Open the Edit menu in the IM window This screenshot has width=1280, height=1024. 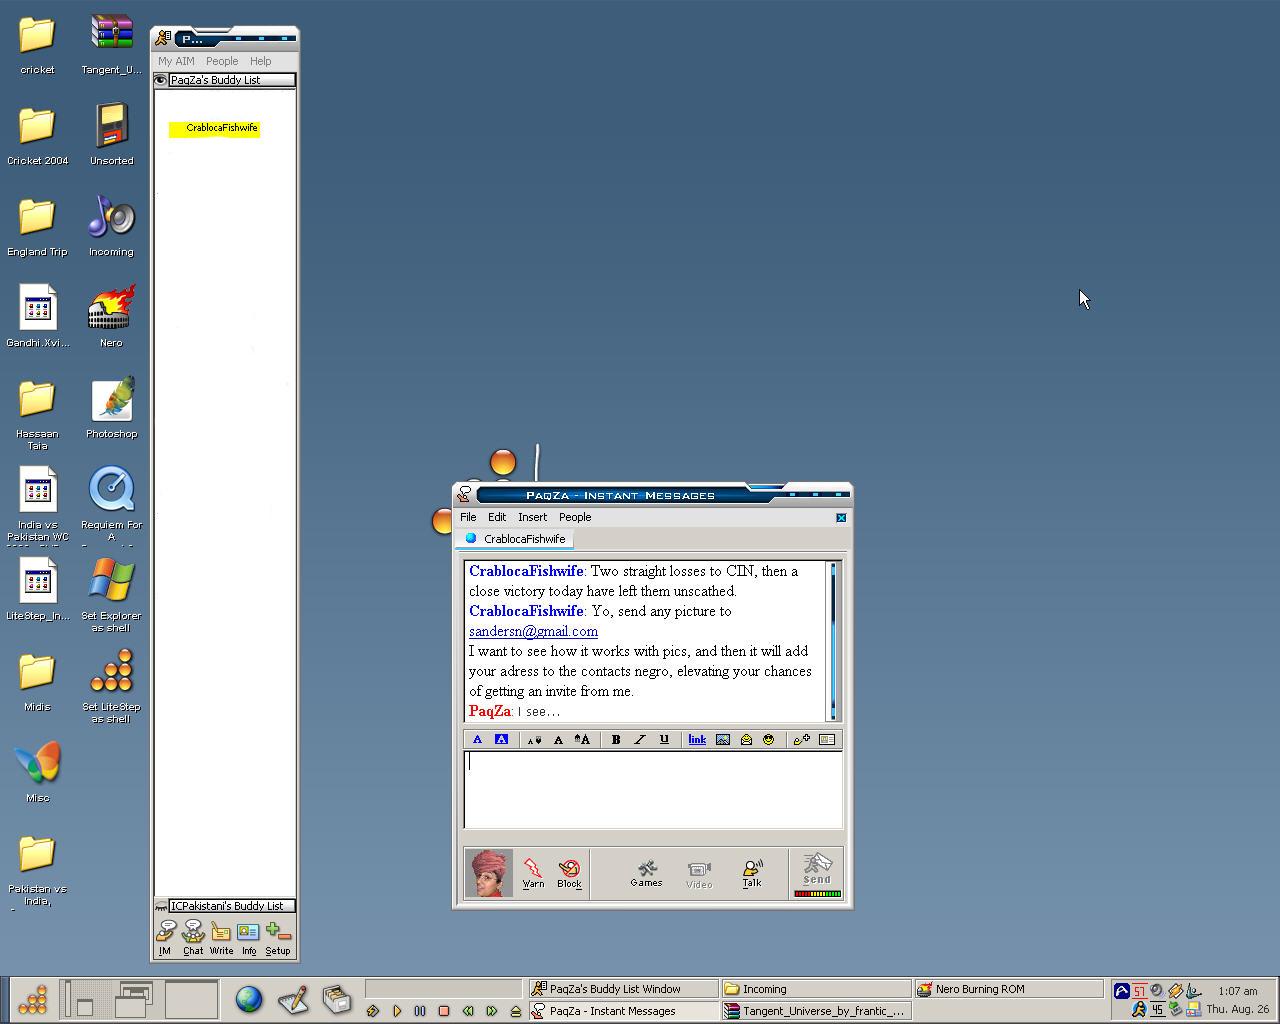coord(497,517)
